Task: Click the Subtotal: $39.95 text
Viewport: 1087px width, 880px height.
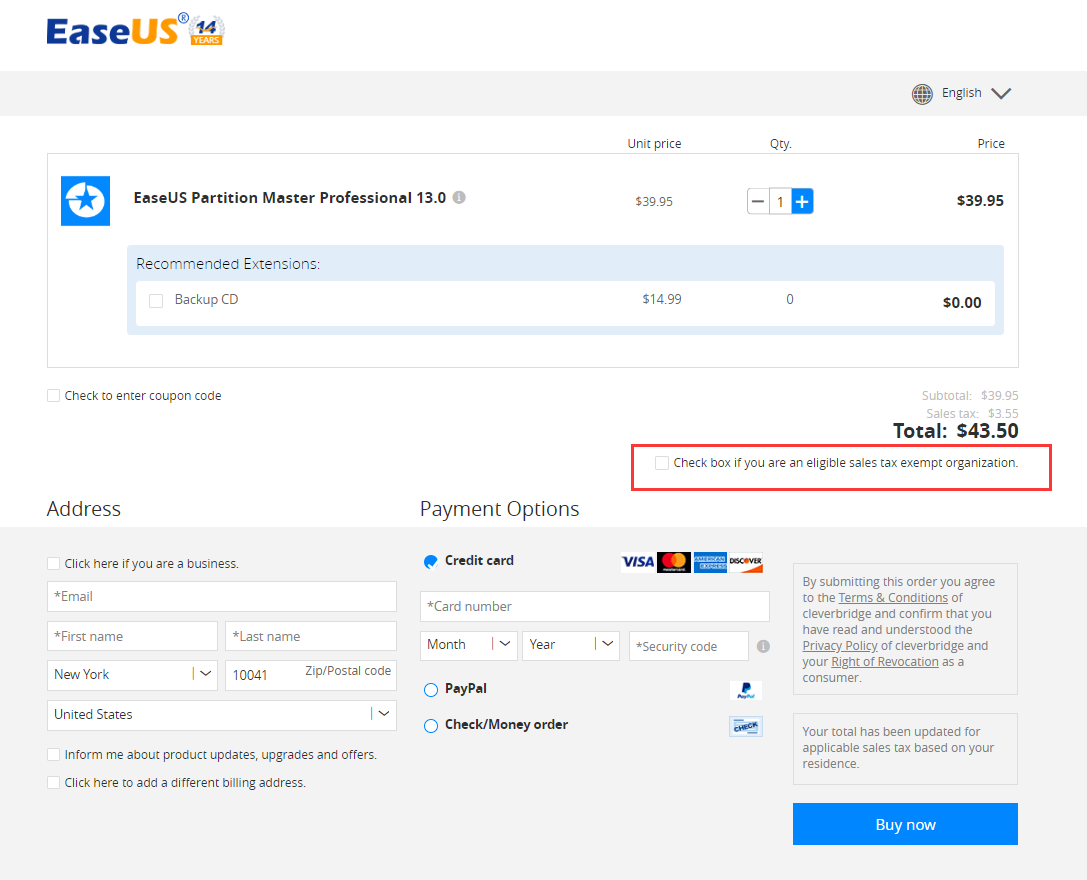Action: tap(970, 396)
